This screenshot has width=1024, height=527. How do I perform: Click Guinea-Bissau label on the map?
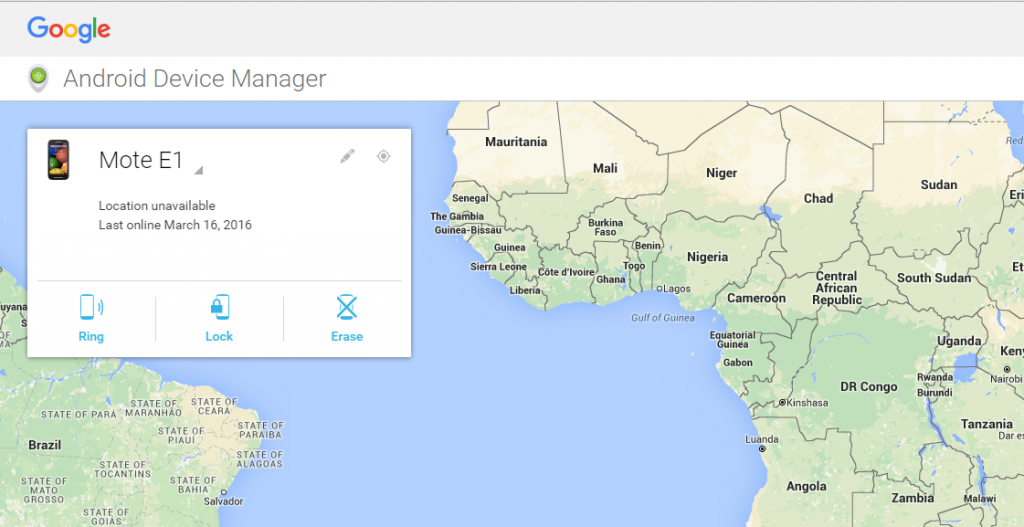click(468, 230)
